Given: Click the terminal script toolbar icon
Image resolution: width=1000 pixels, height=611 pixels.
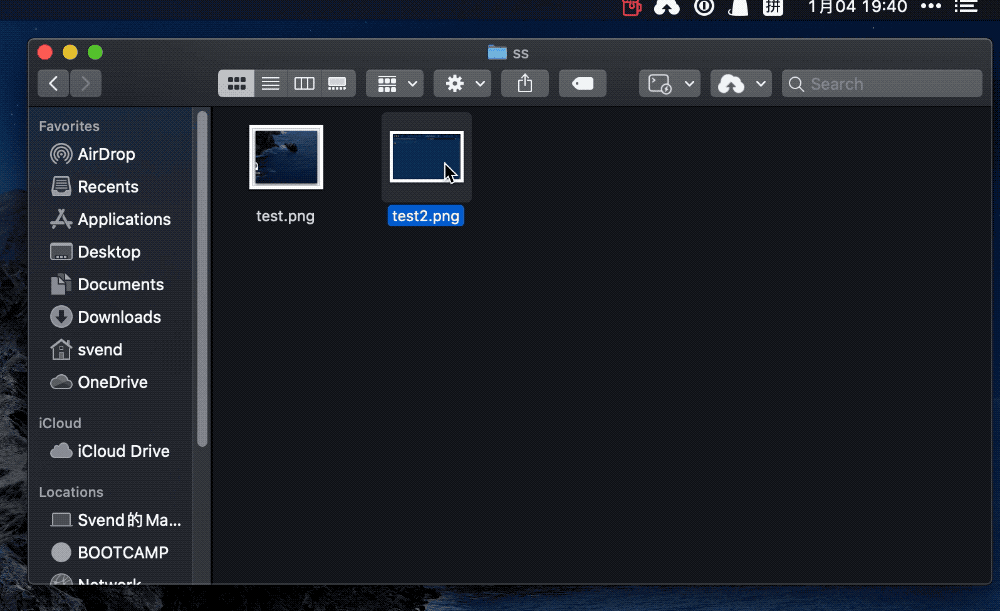Looking at the screenshot, I should (670, 84).
